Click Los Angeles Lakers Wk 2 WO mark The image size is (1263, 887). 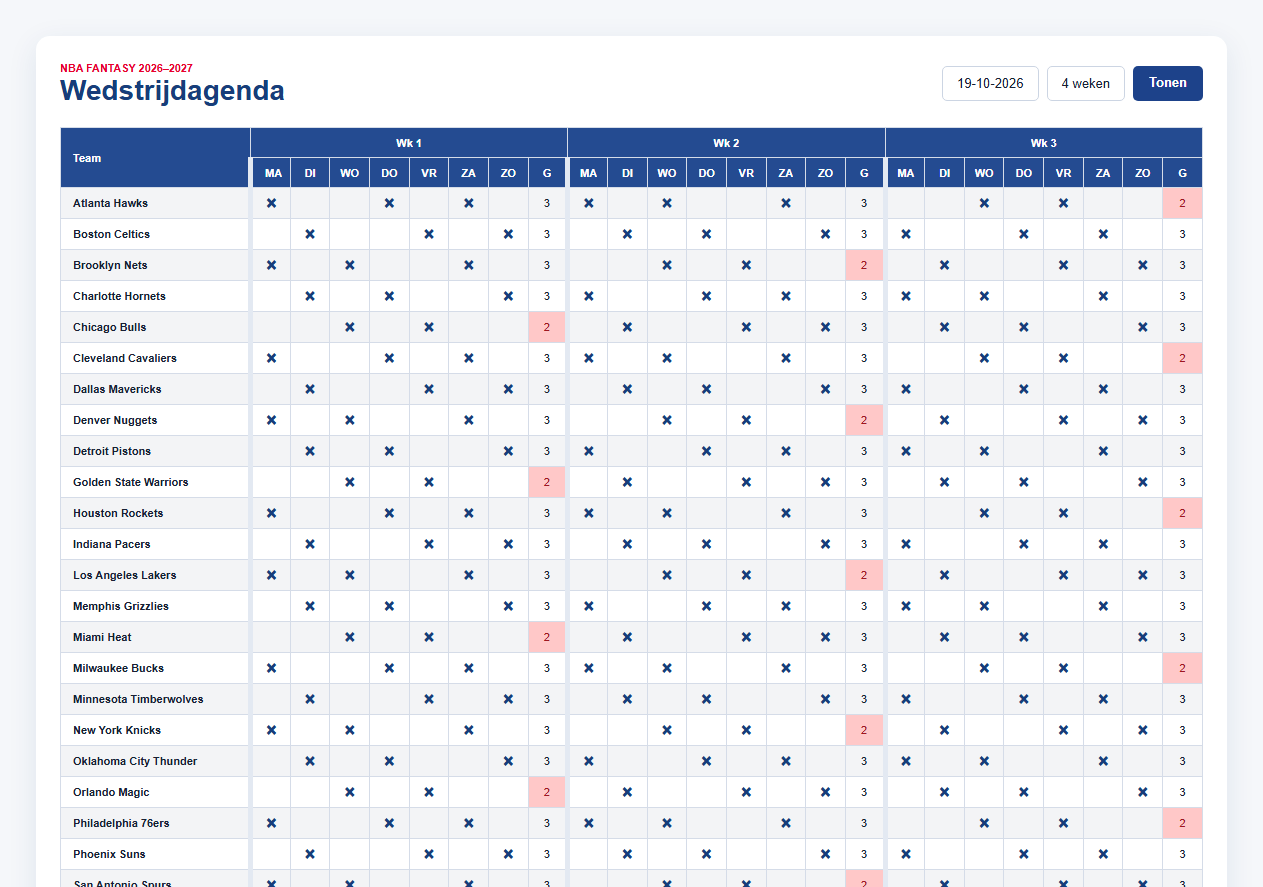point(667,575)
